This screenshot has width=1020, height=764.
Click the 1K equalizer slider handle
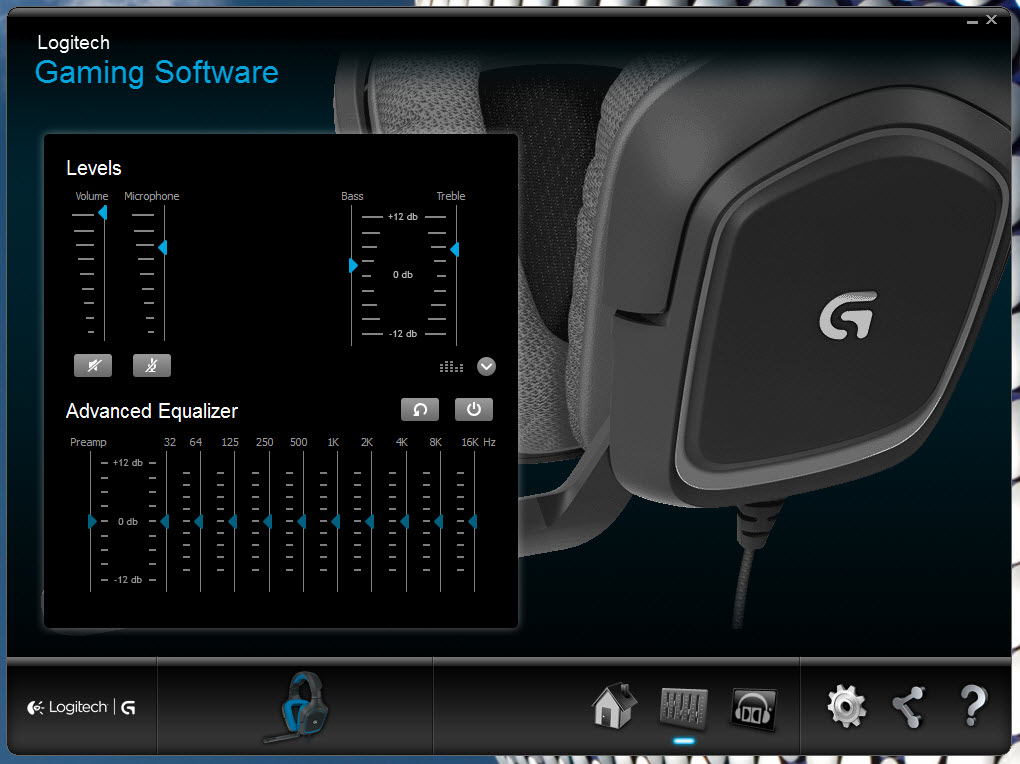[x=336, y=521]
